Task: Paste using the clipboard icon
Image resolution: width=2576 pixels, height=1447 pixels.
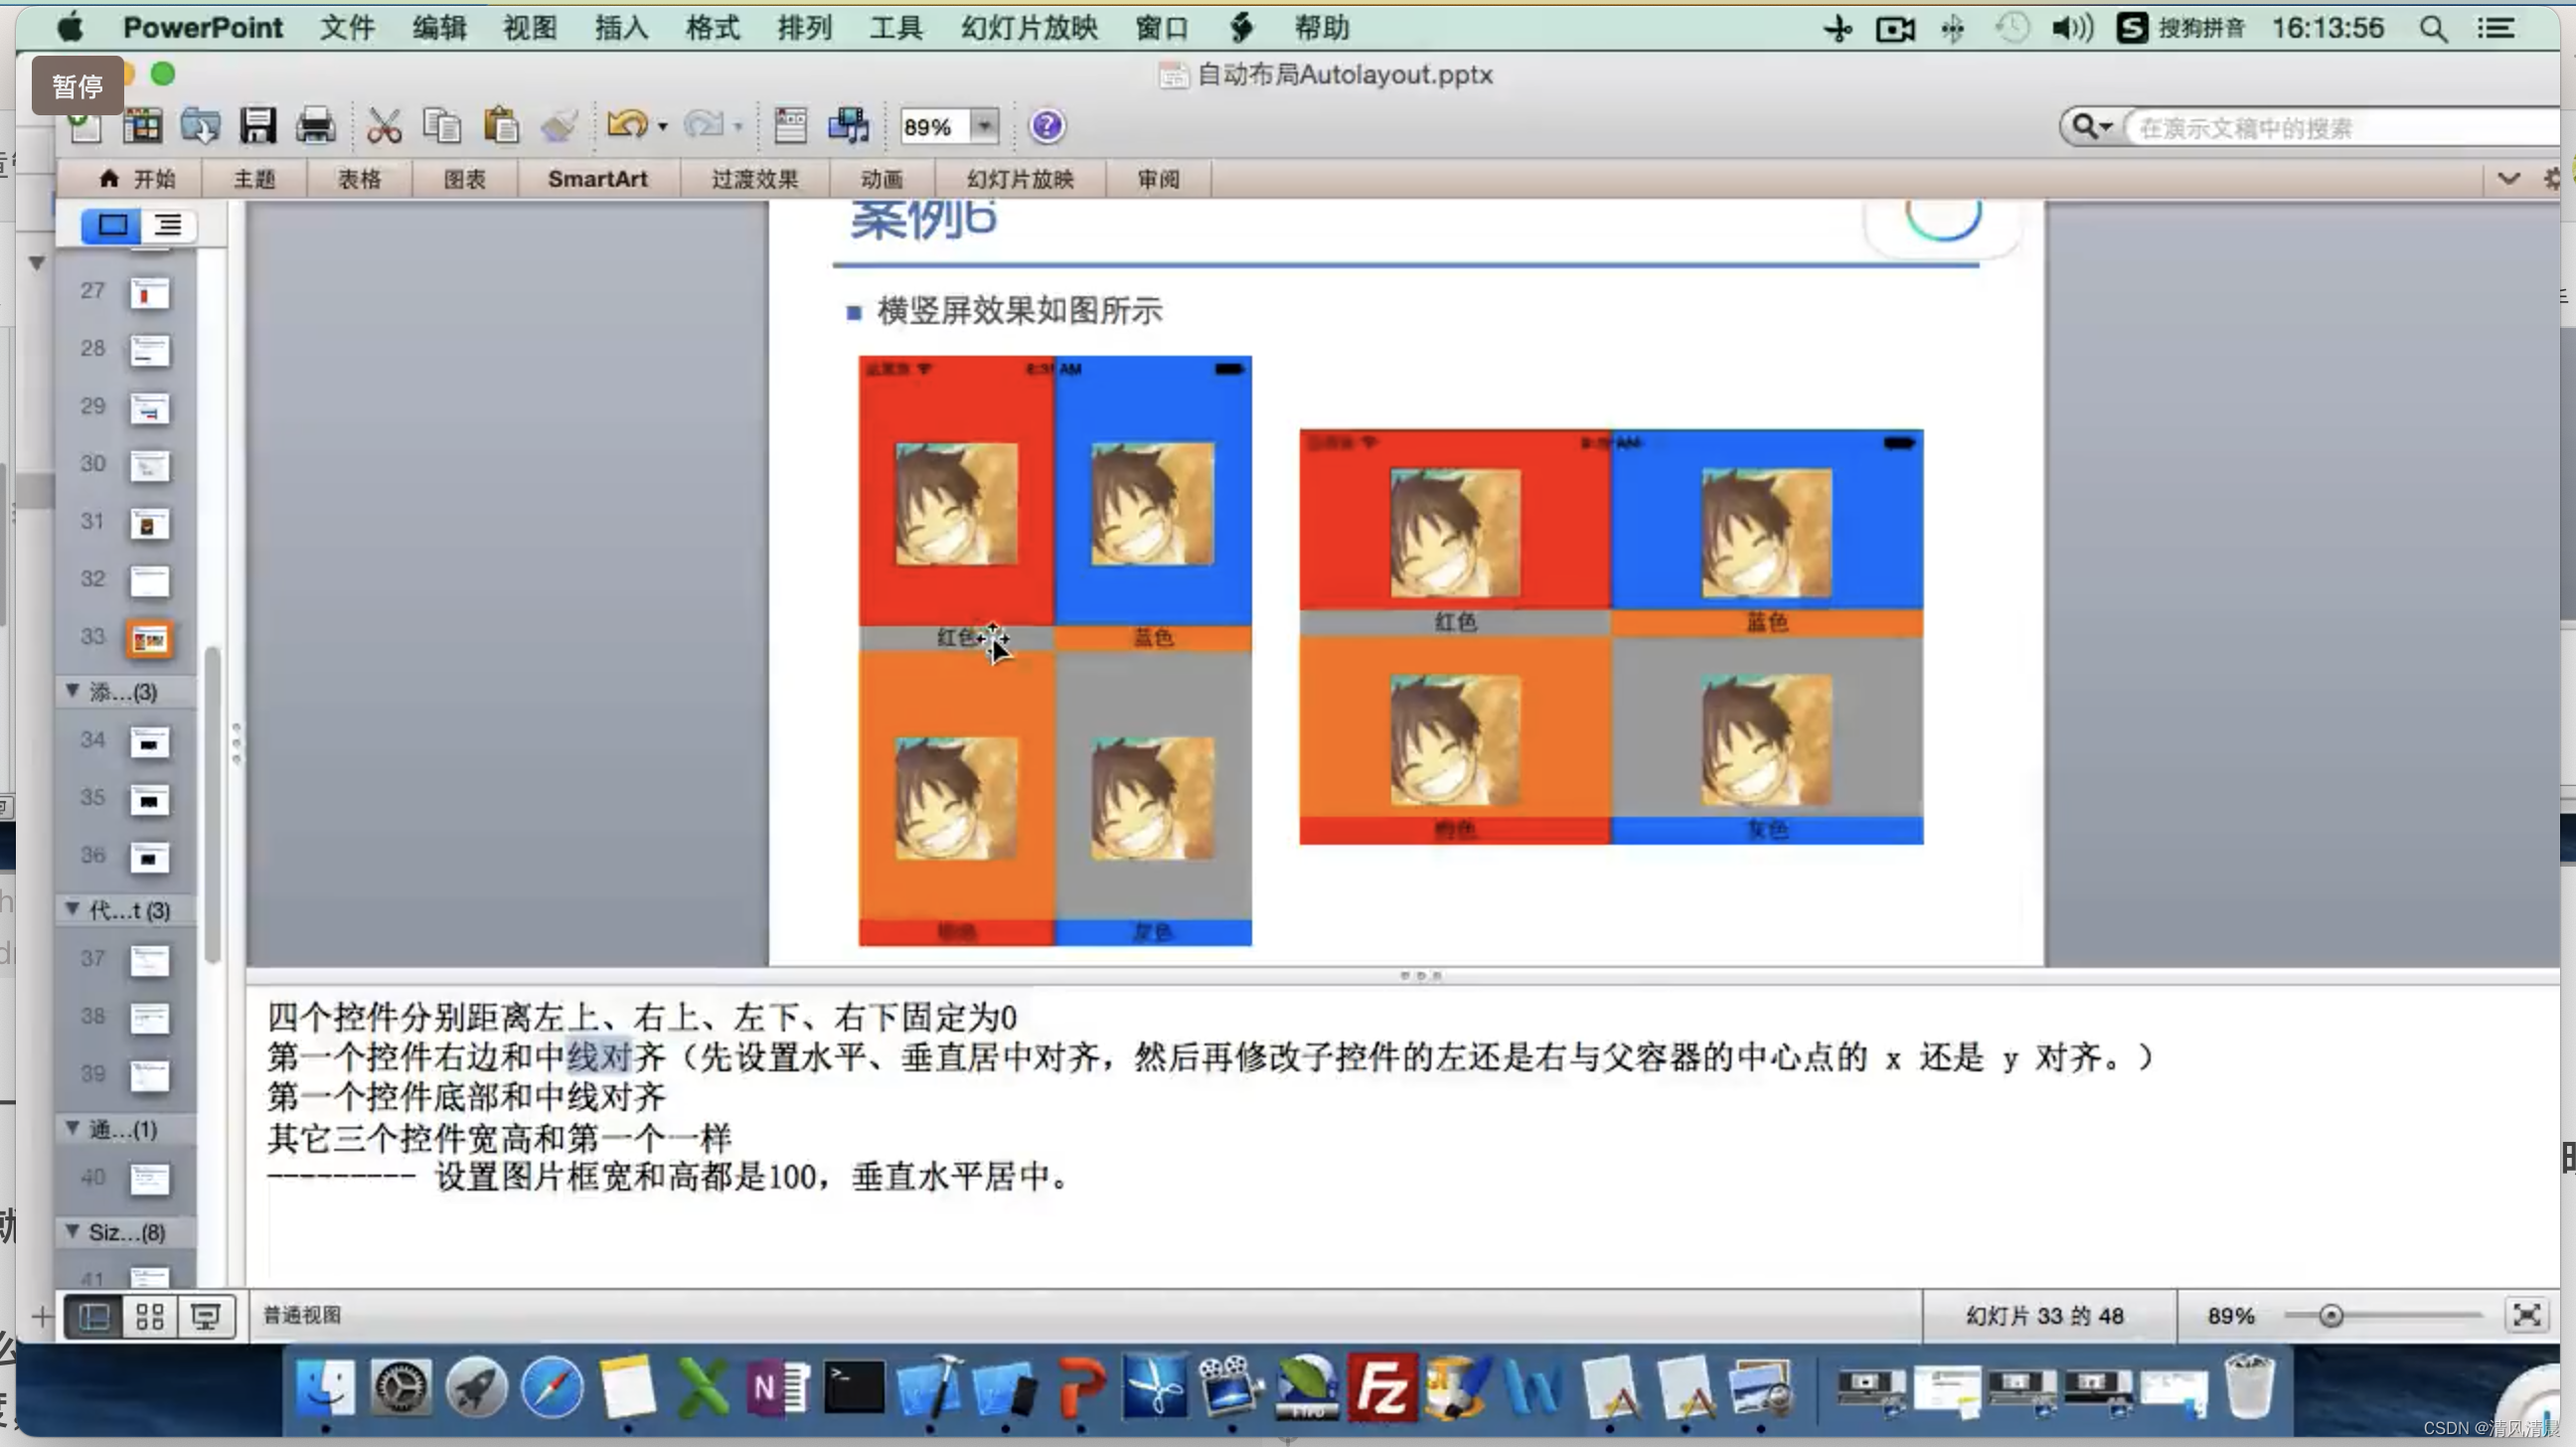Action: point(501,126)
